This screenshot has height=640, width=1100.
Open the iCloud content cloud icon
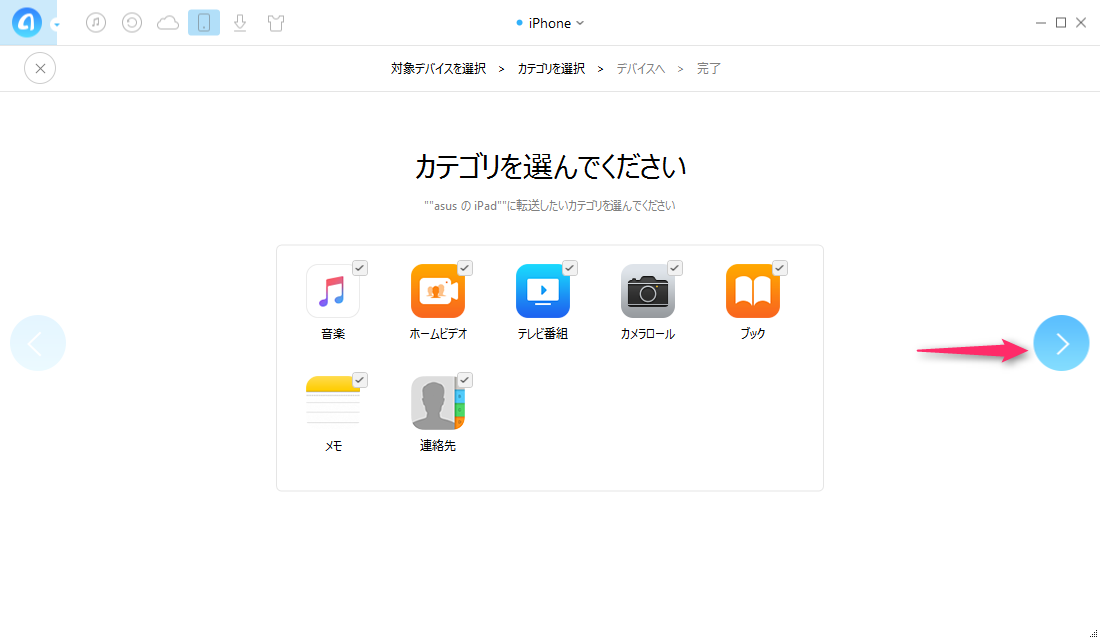168,23
